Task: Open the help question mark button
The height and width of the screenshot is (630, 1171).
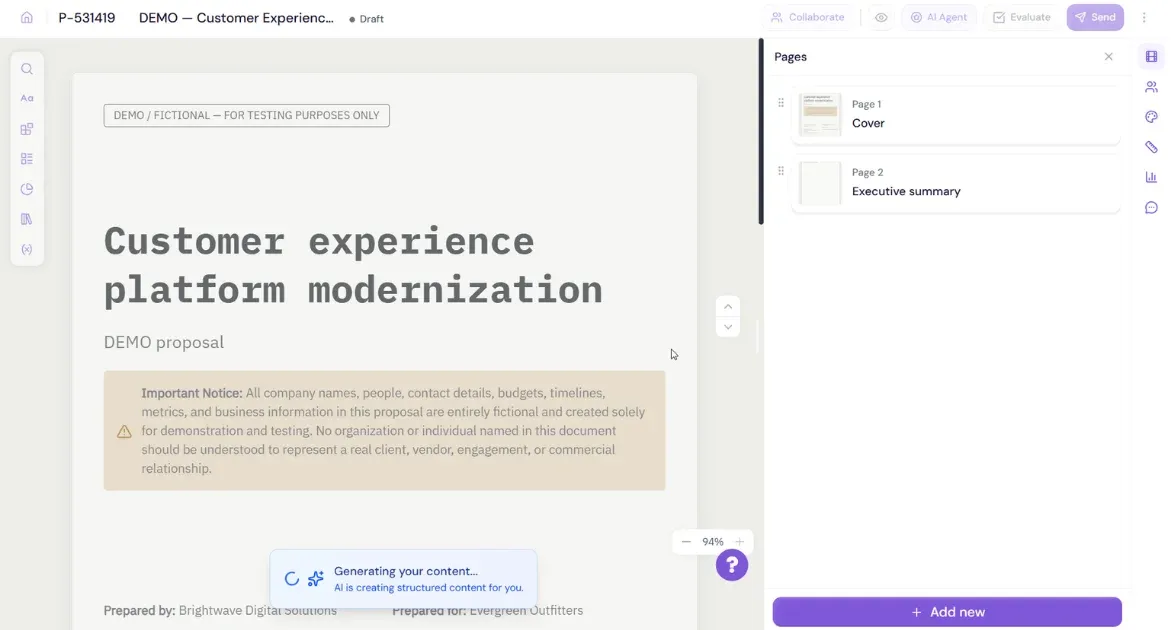Action: (732, 565)
